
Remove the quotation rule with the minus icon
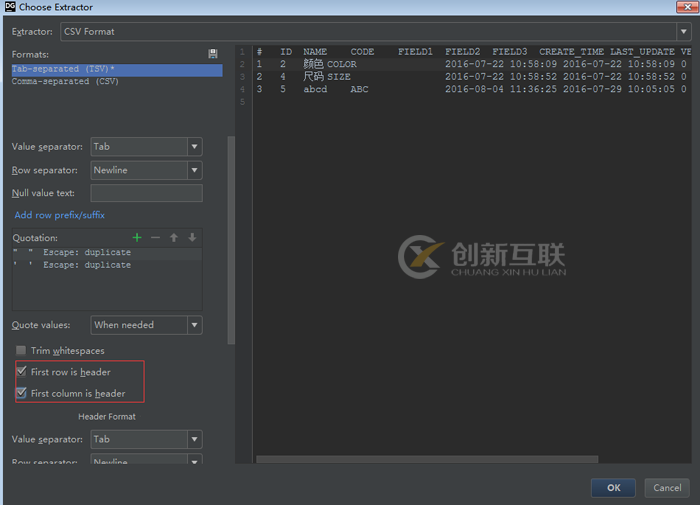coord(155,238)
